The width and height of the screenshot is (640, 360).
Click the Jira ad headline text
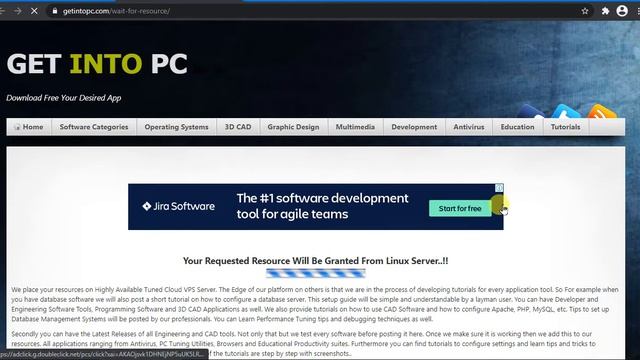(322, 206)
